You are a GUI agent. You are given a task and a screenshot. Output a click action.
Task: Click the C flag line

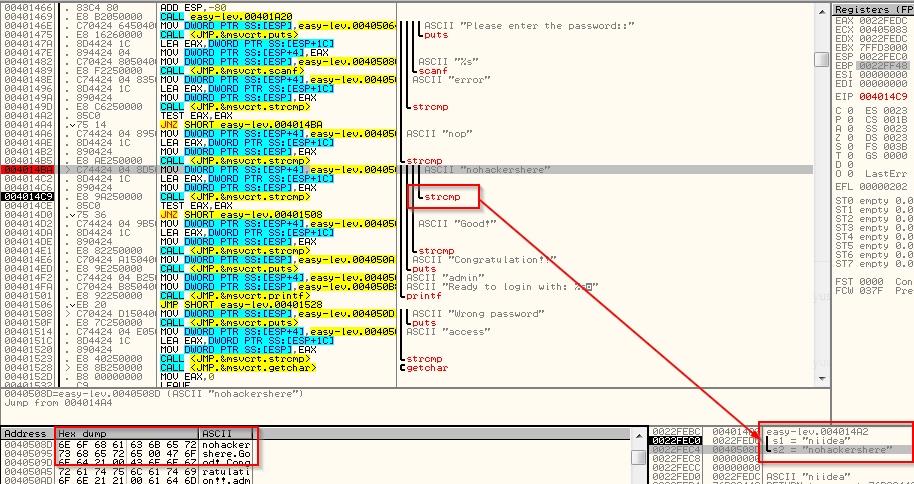pyautogui.click(x=871, y=110)
